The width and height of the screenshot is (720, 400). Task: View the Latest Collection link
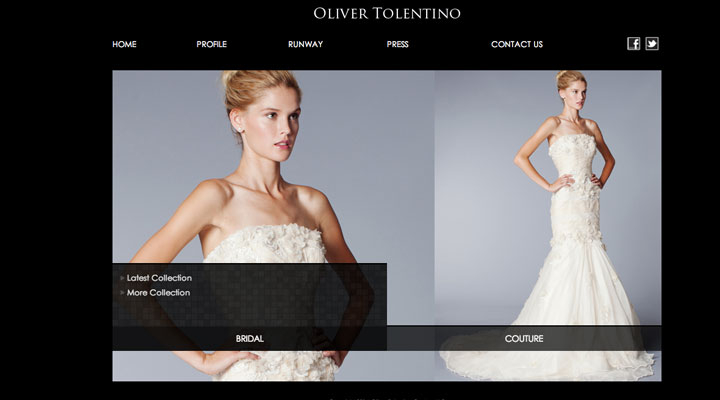(159, 278)
